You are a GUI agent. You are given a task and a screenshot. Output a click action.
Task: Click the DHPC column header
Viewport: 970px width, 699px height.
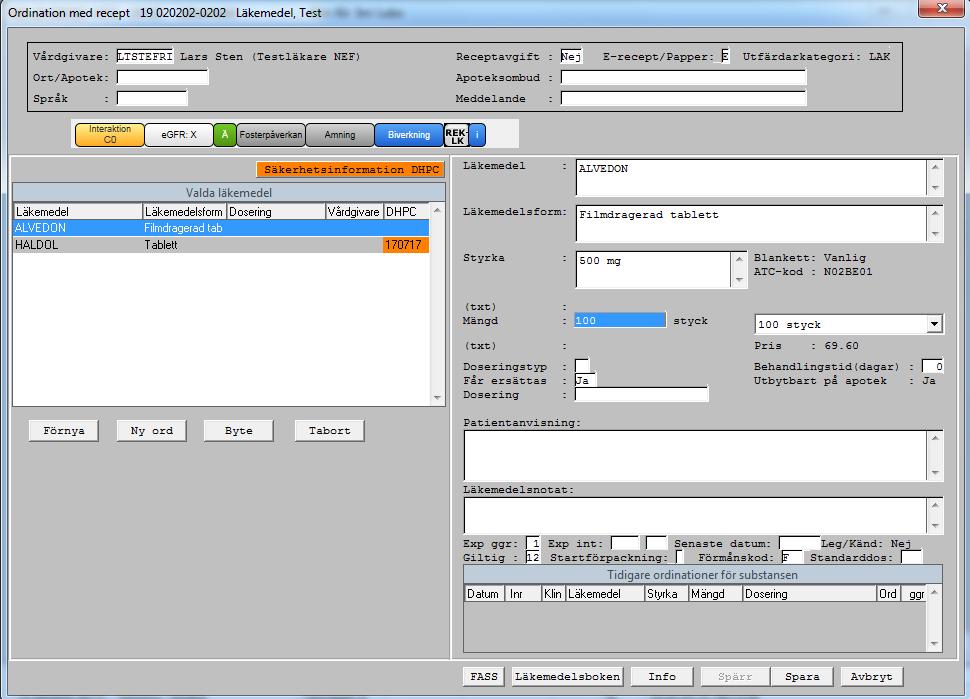(406, 212)
